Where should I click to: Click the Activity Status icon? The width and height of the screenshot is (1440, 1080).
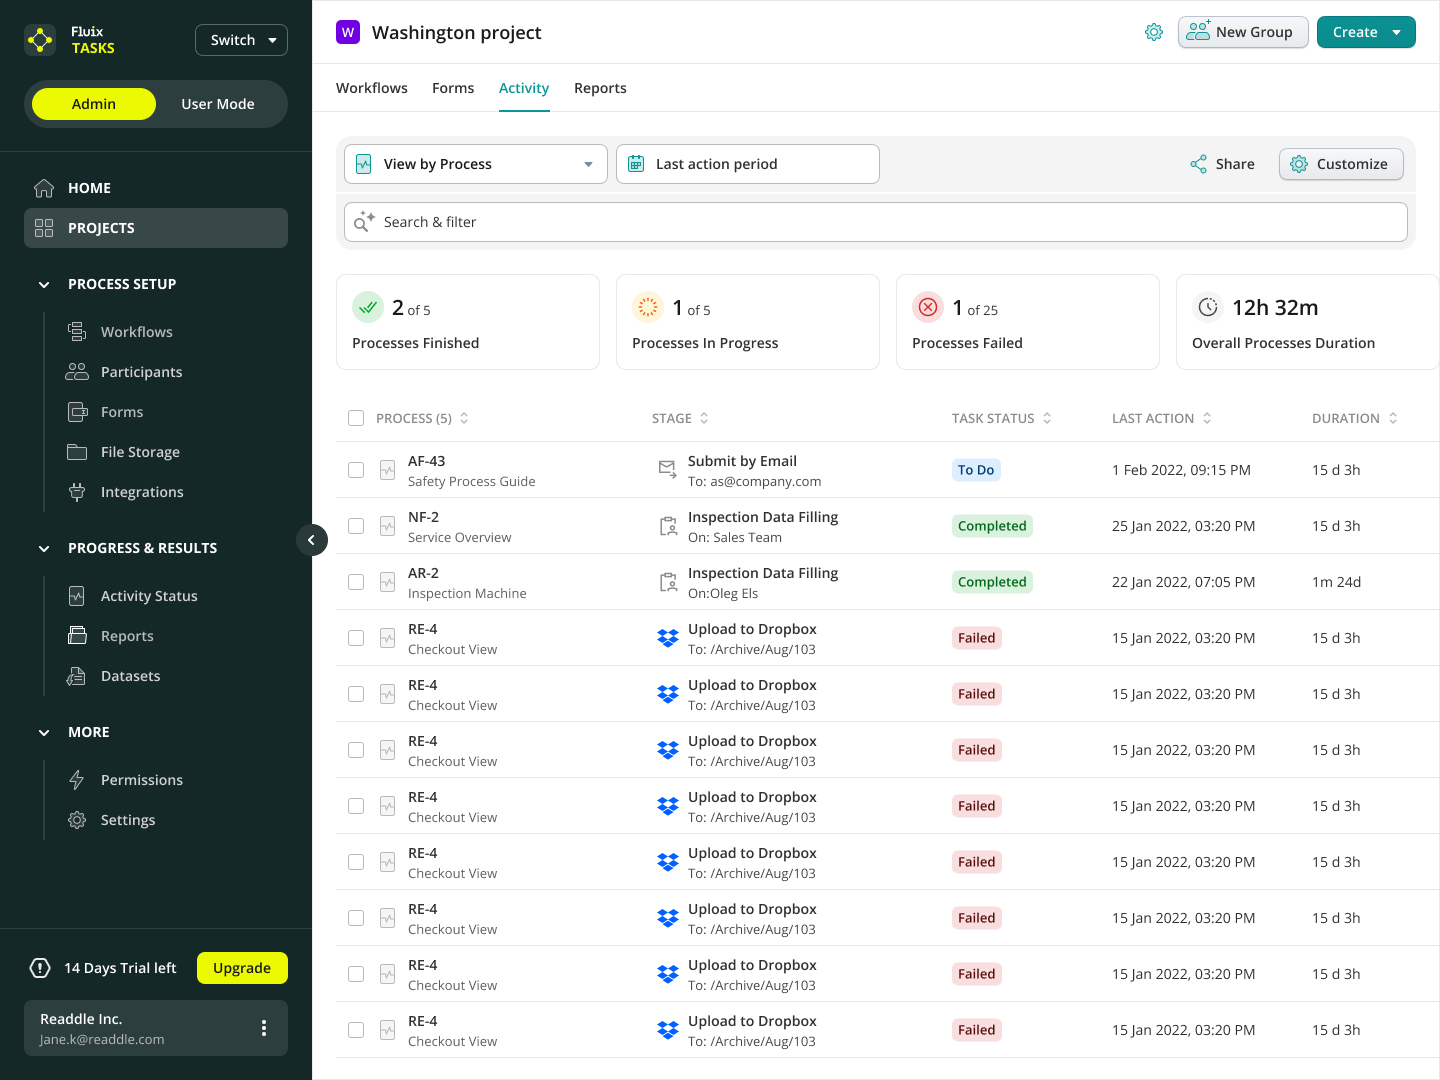[x=77, y=596]
